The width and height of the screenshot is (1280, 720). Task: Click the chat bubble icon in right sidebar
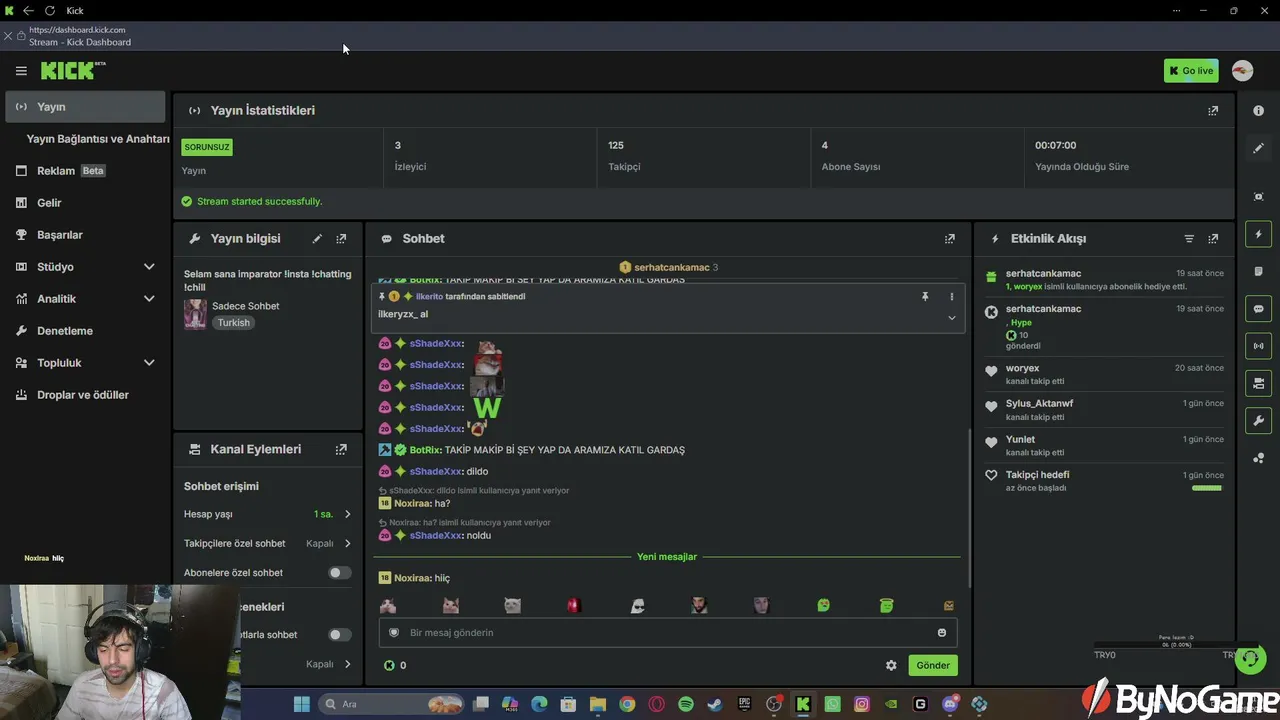(1258, 309)
